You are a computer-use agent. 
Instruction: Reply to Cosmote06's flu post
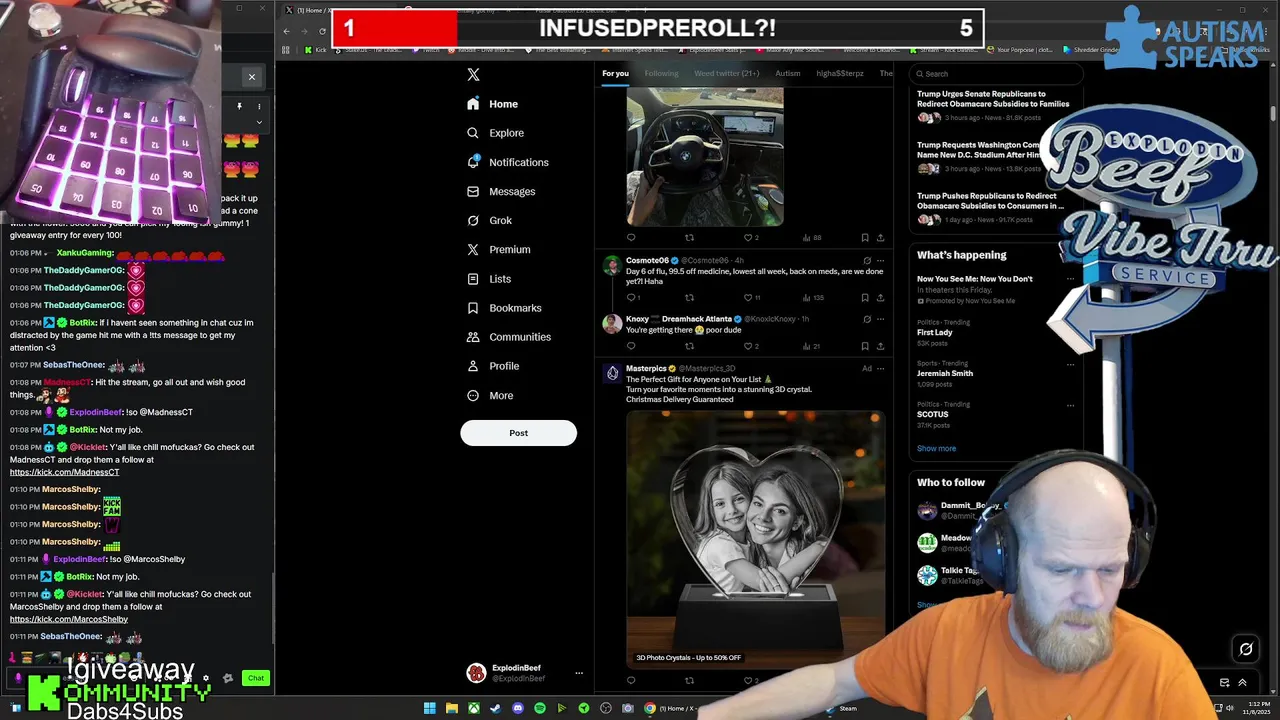(x=631, y=297)
